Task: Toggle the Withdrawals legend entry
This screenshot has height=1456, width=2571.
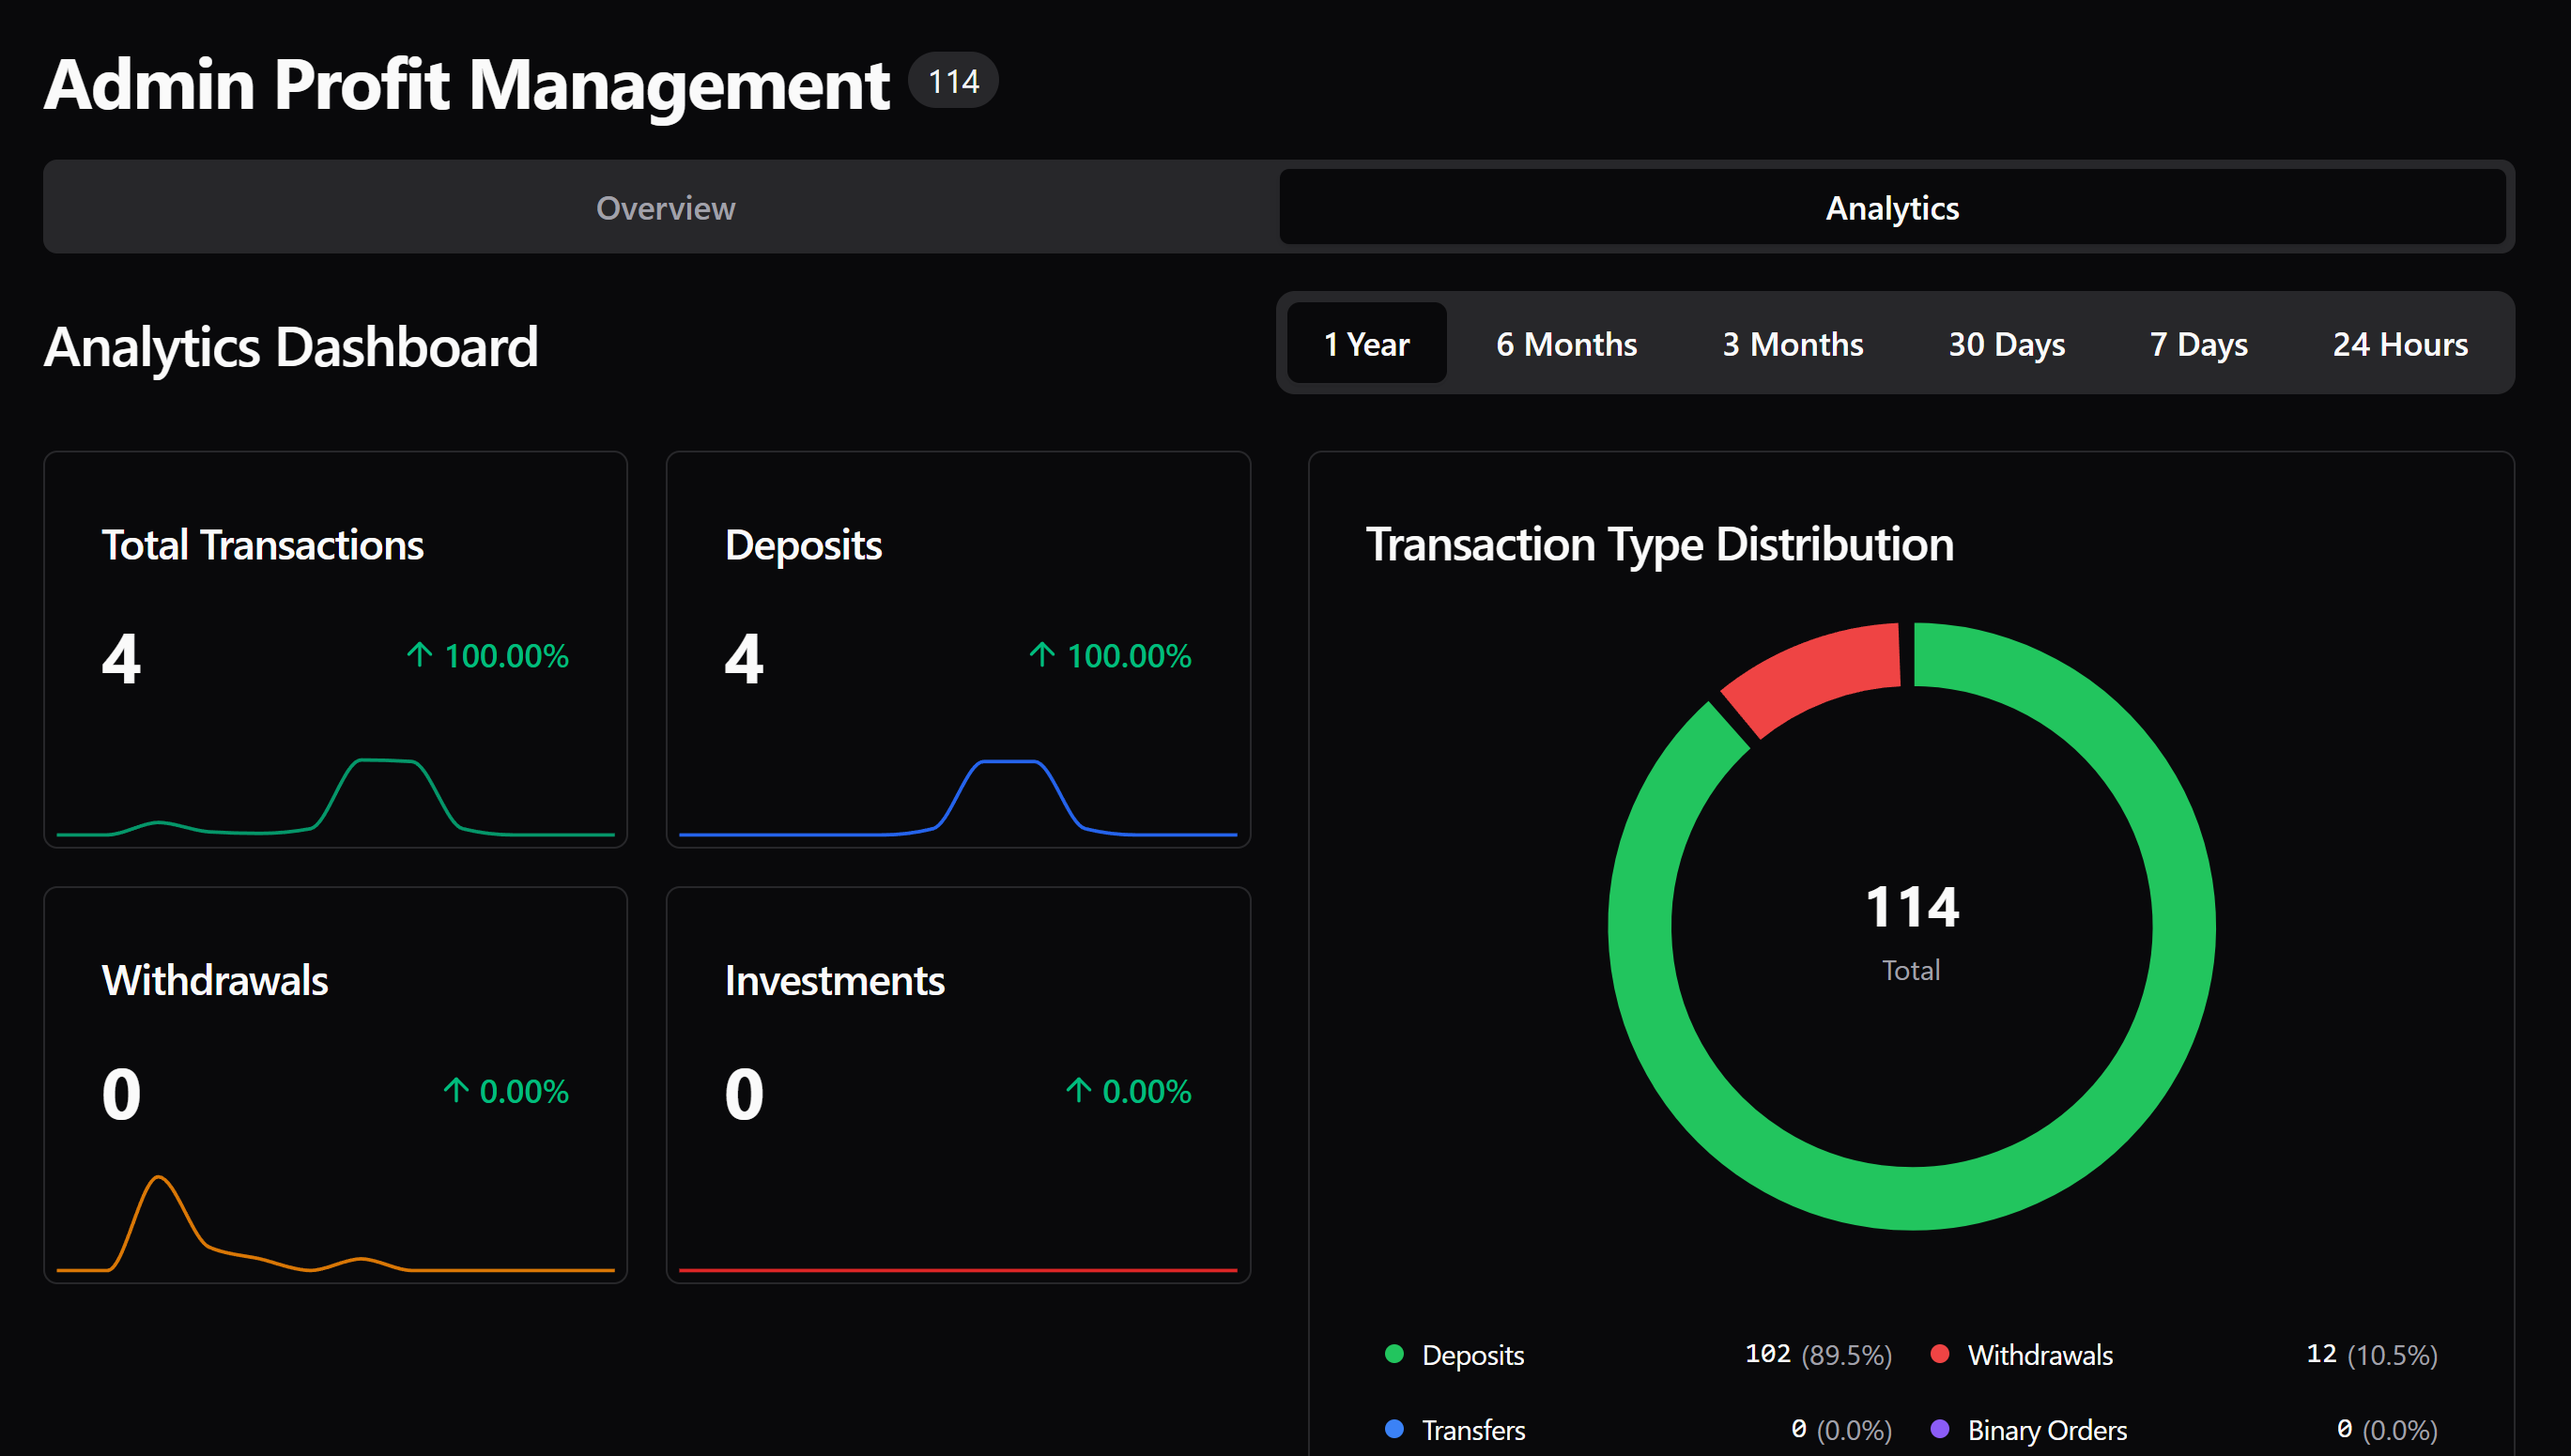Action: (x=2039, y=1355)
